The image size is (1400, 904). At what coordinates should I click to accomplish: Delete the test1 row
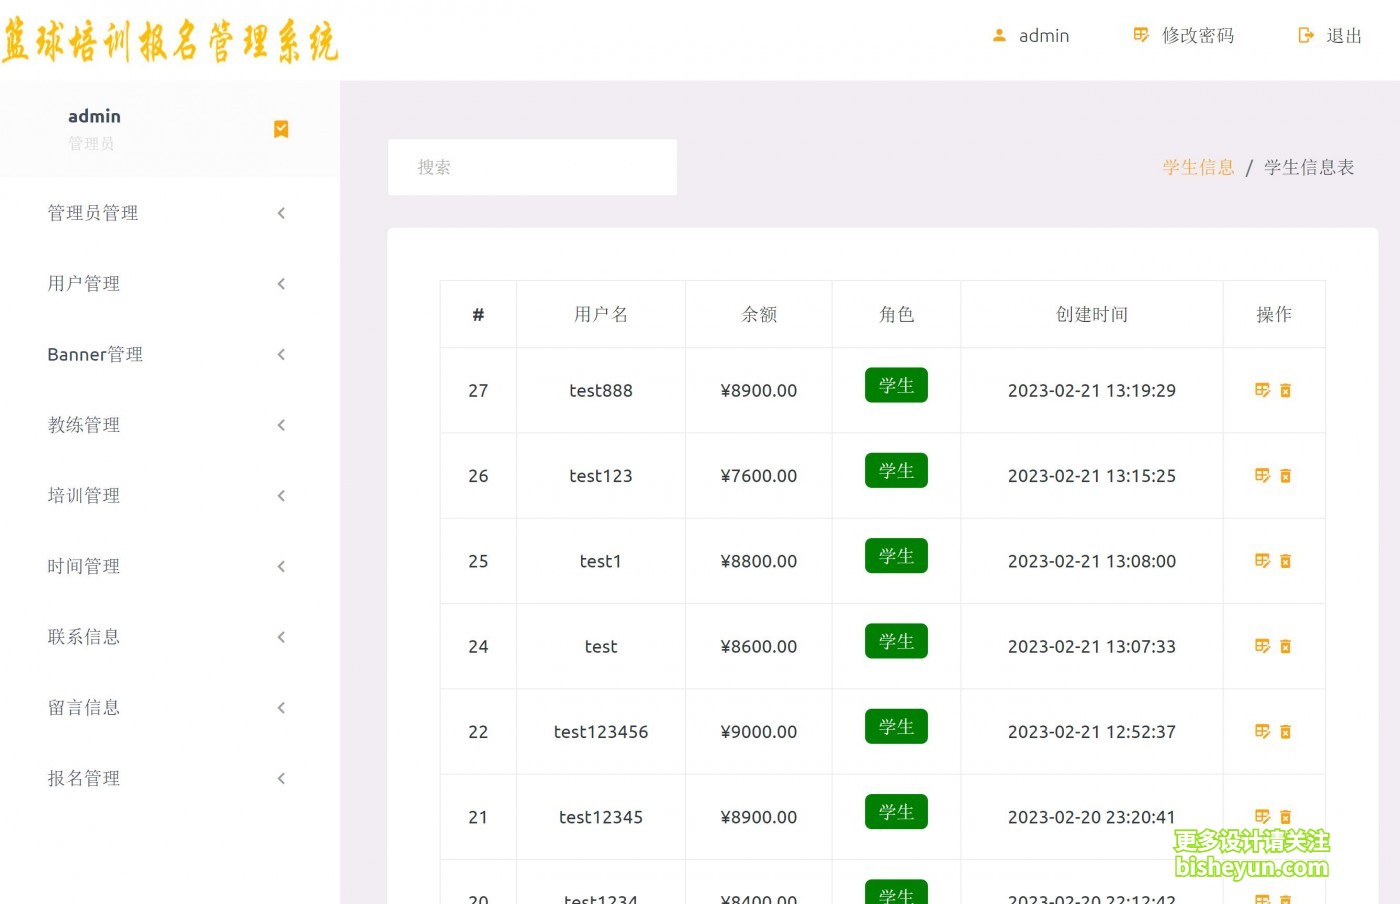[1285, 561]
